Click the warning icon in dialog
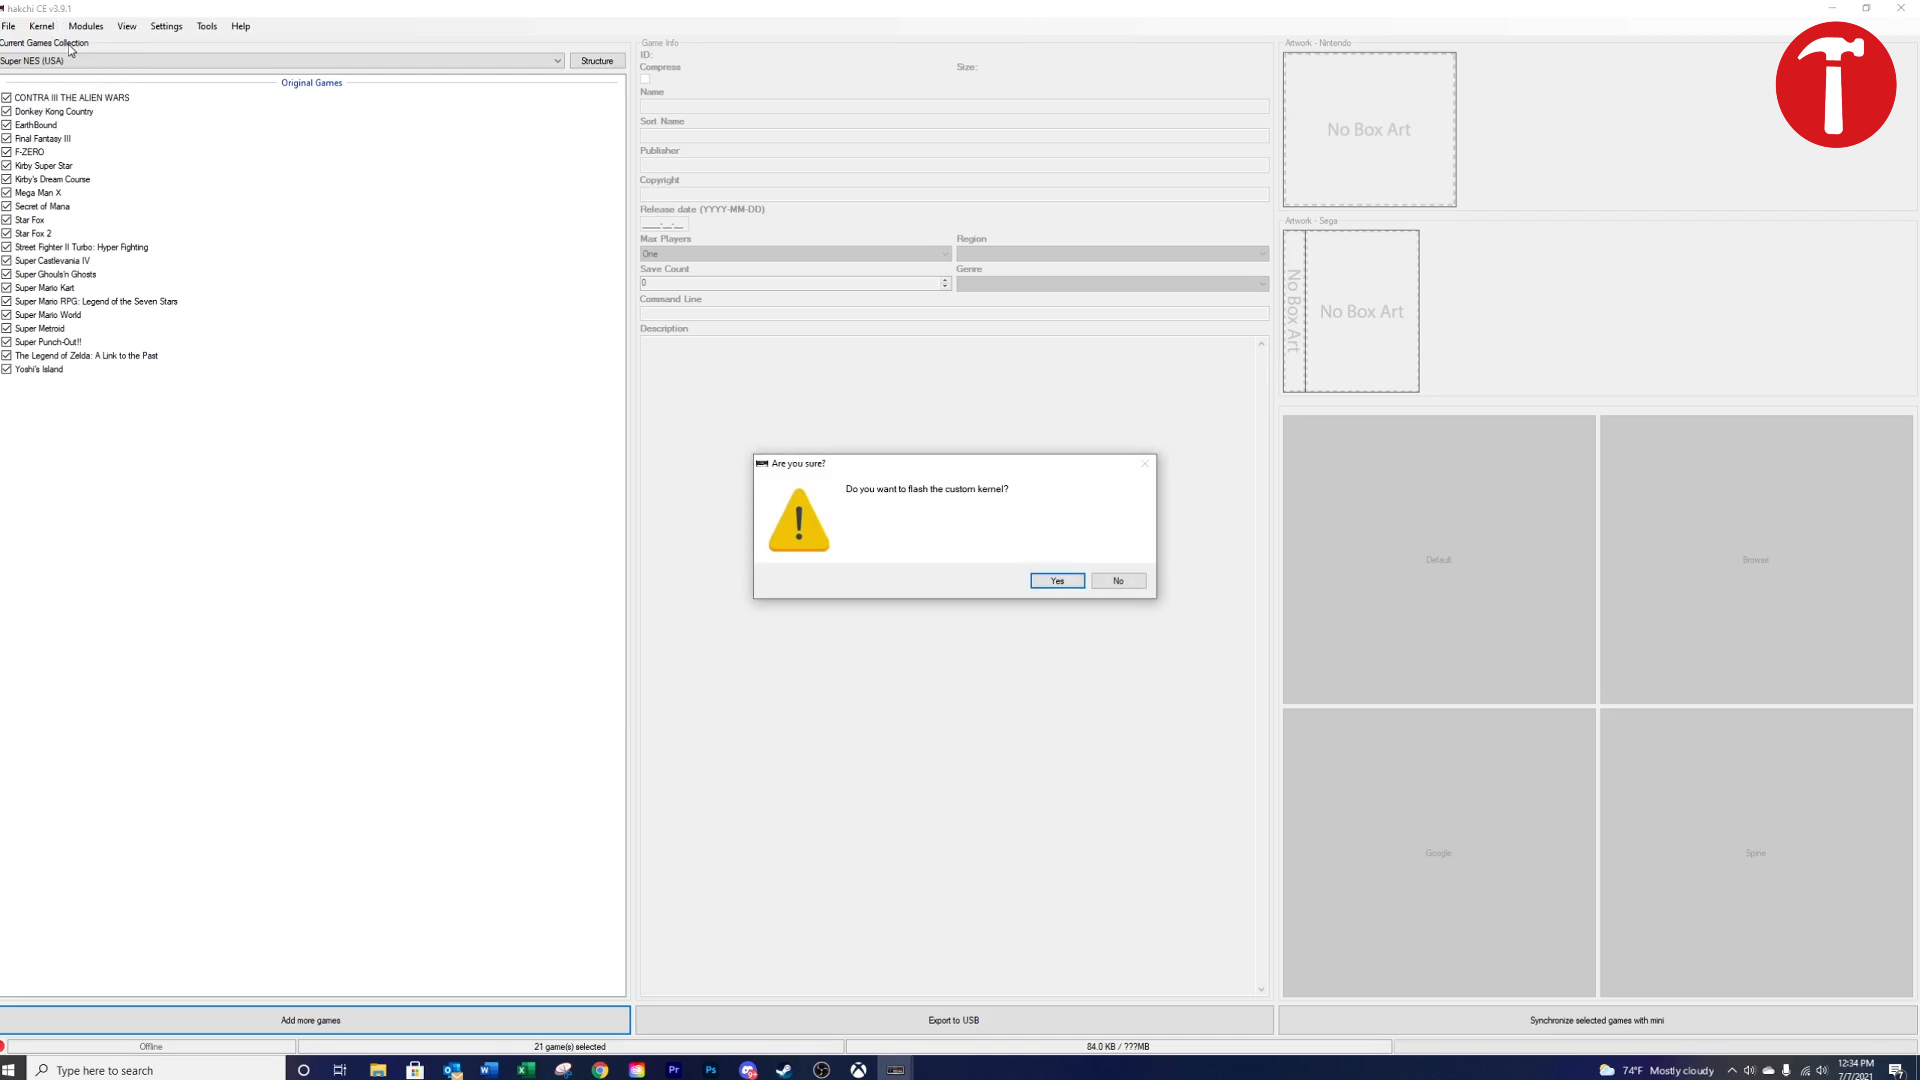1920x1080 pixels. coord(796,520)
